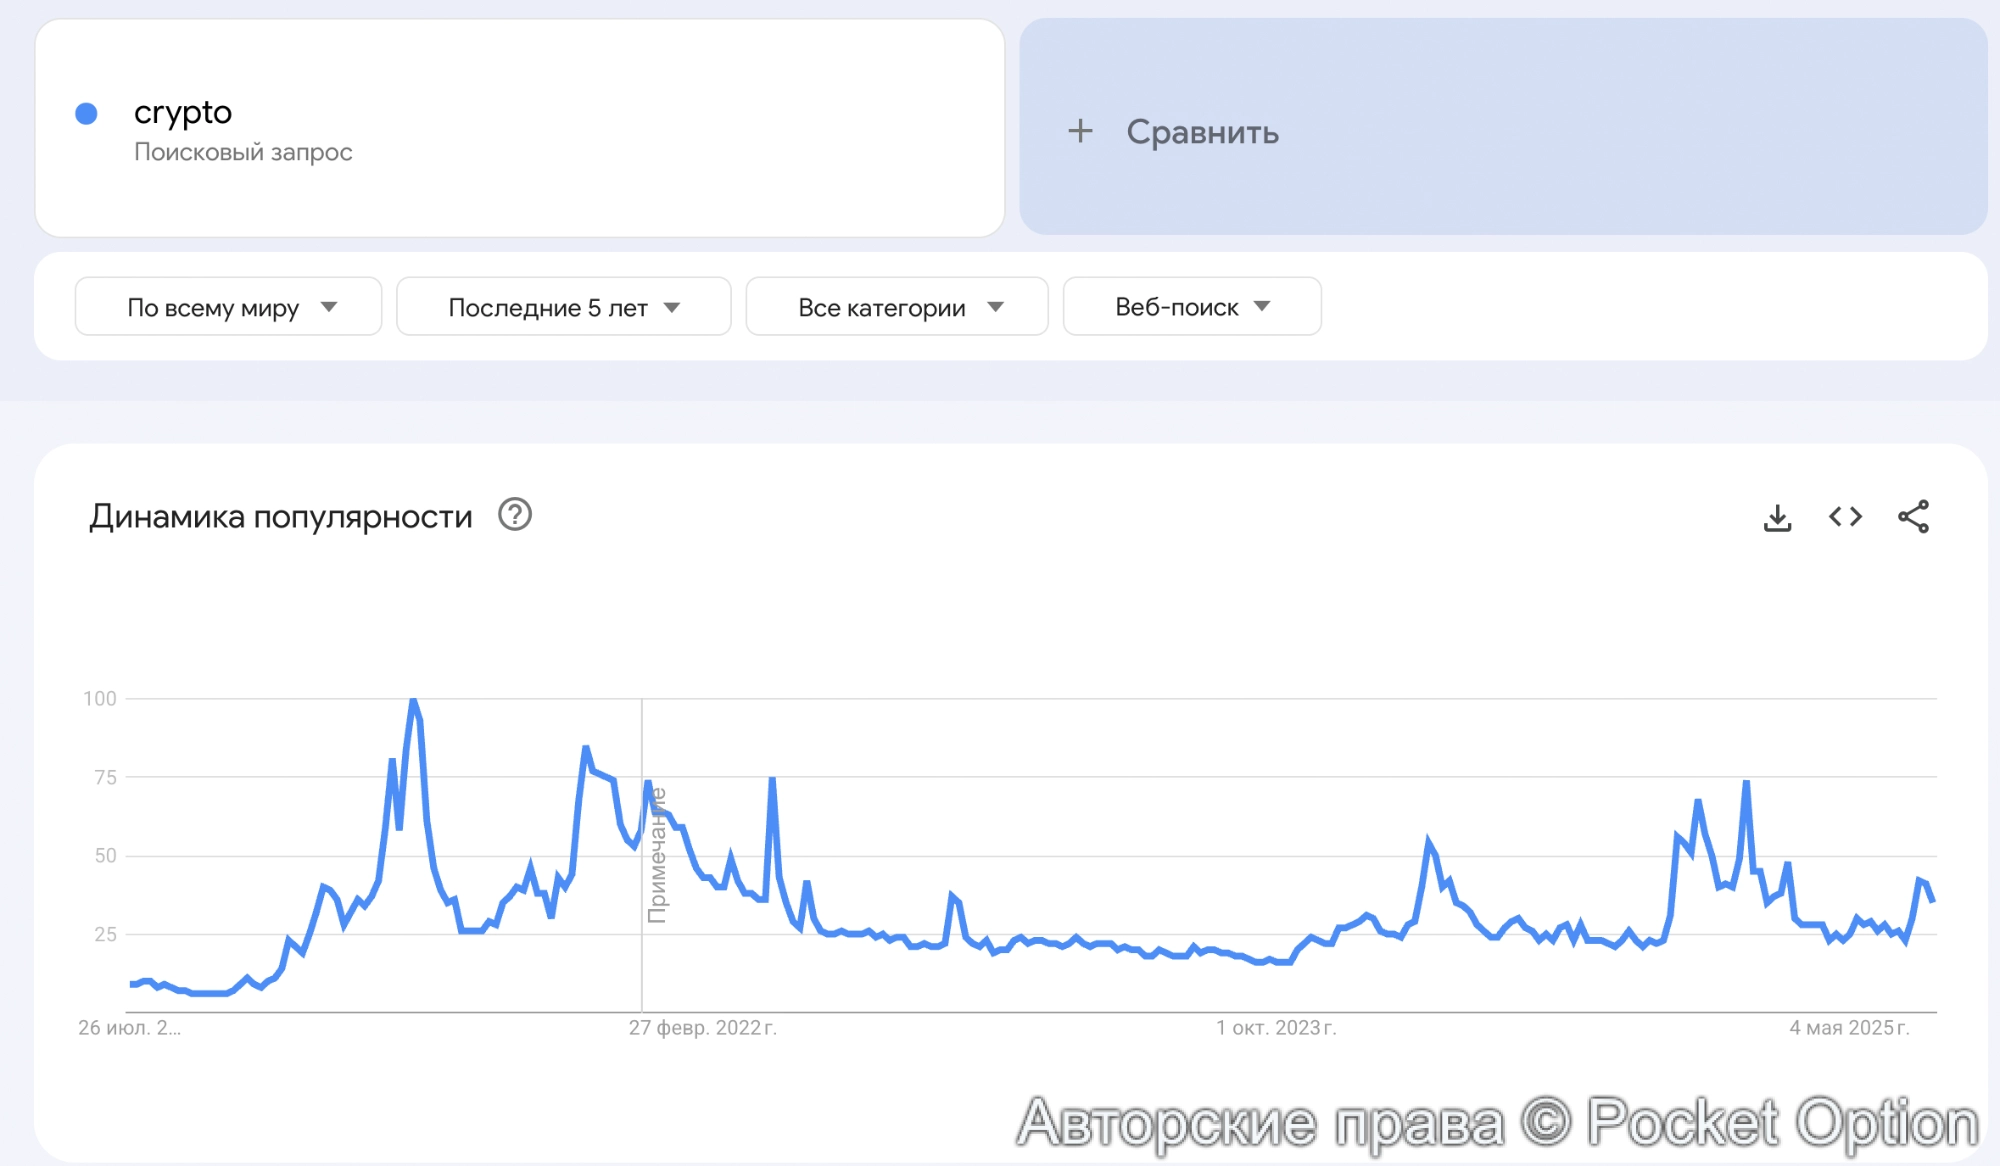2000x1166 pixels.
Task: Click the Динамика популярности heading
Action: pyautogui.click(x=280, y=517)
